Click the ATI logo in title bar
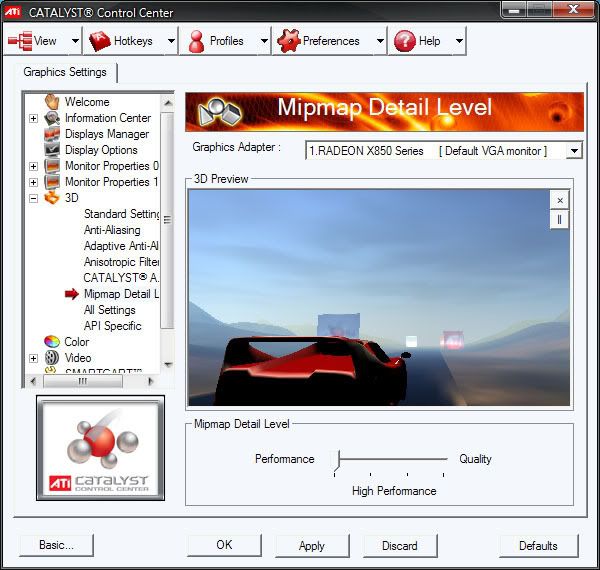 click(x=12, y=12)
